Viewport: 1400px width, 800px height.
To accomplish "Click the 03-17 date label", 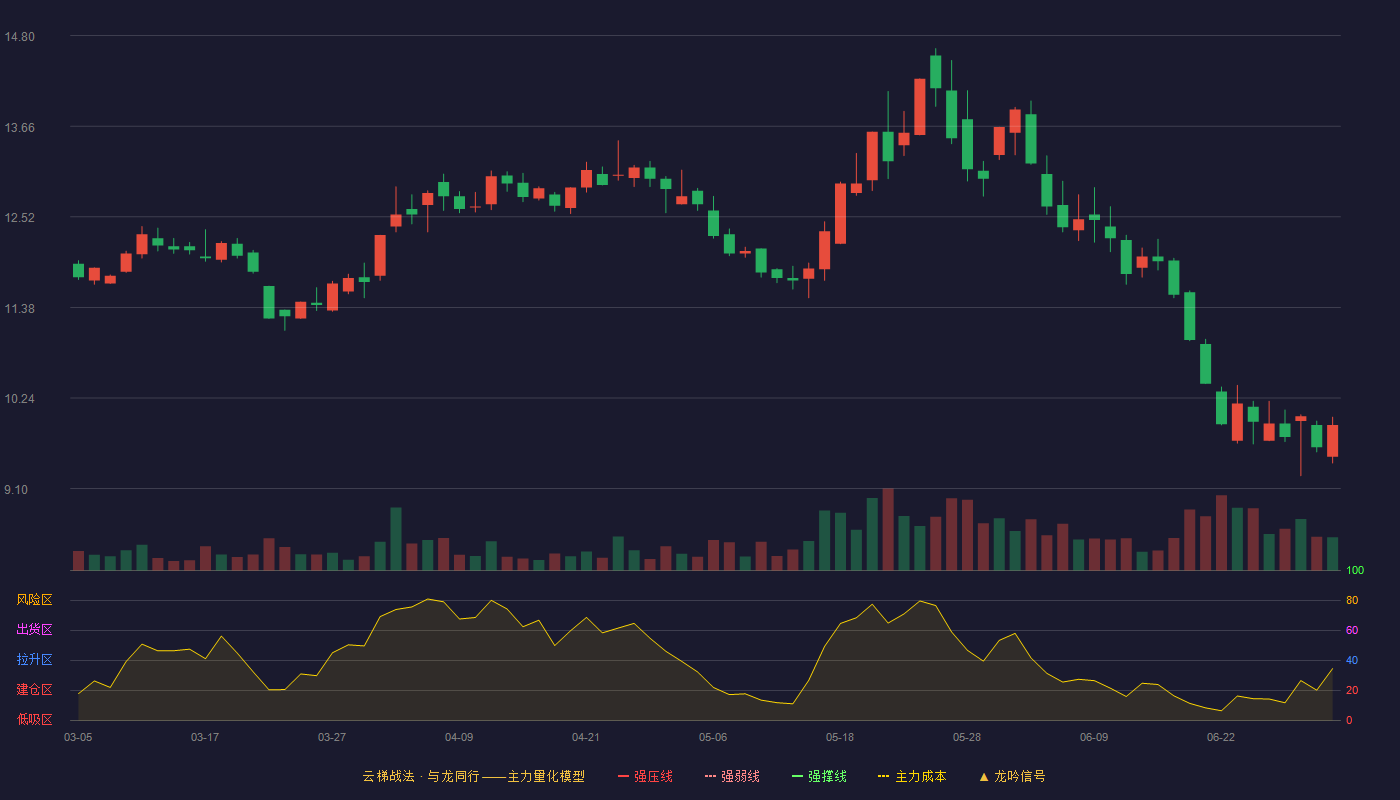I will [x=205, y=737].
